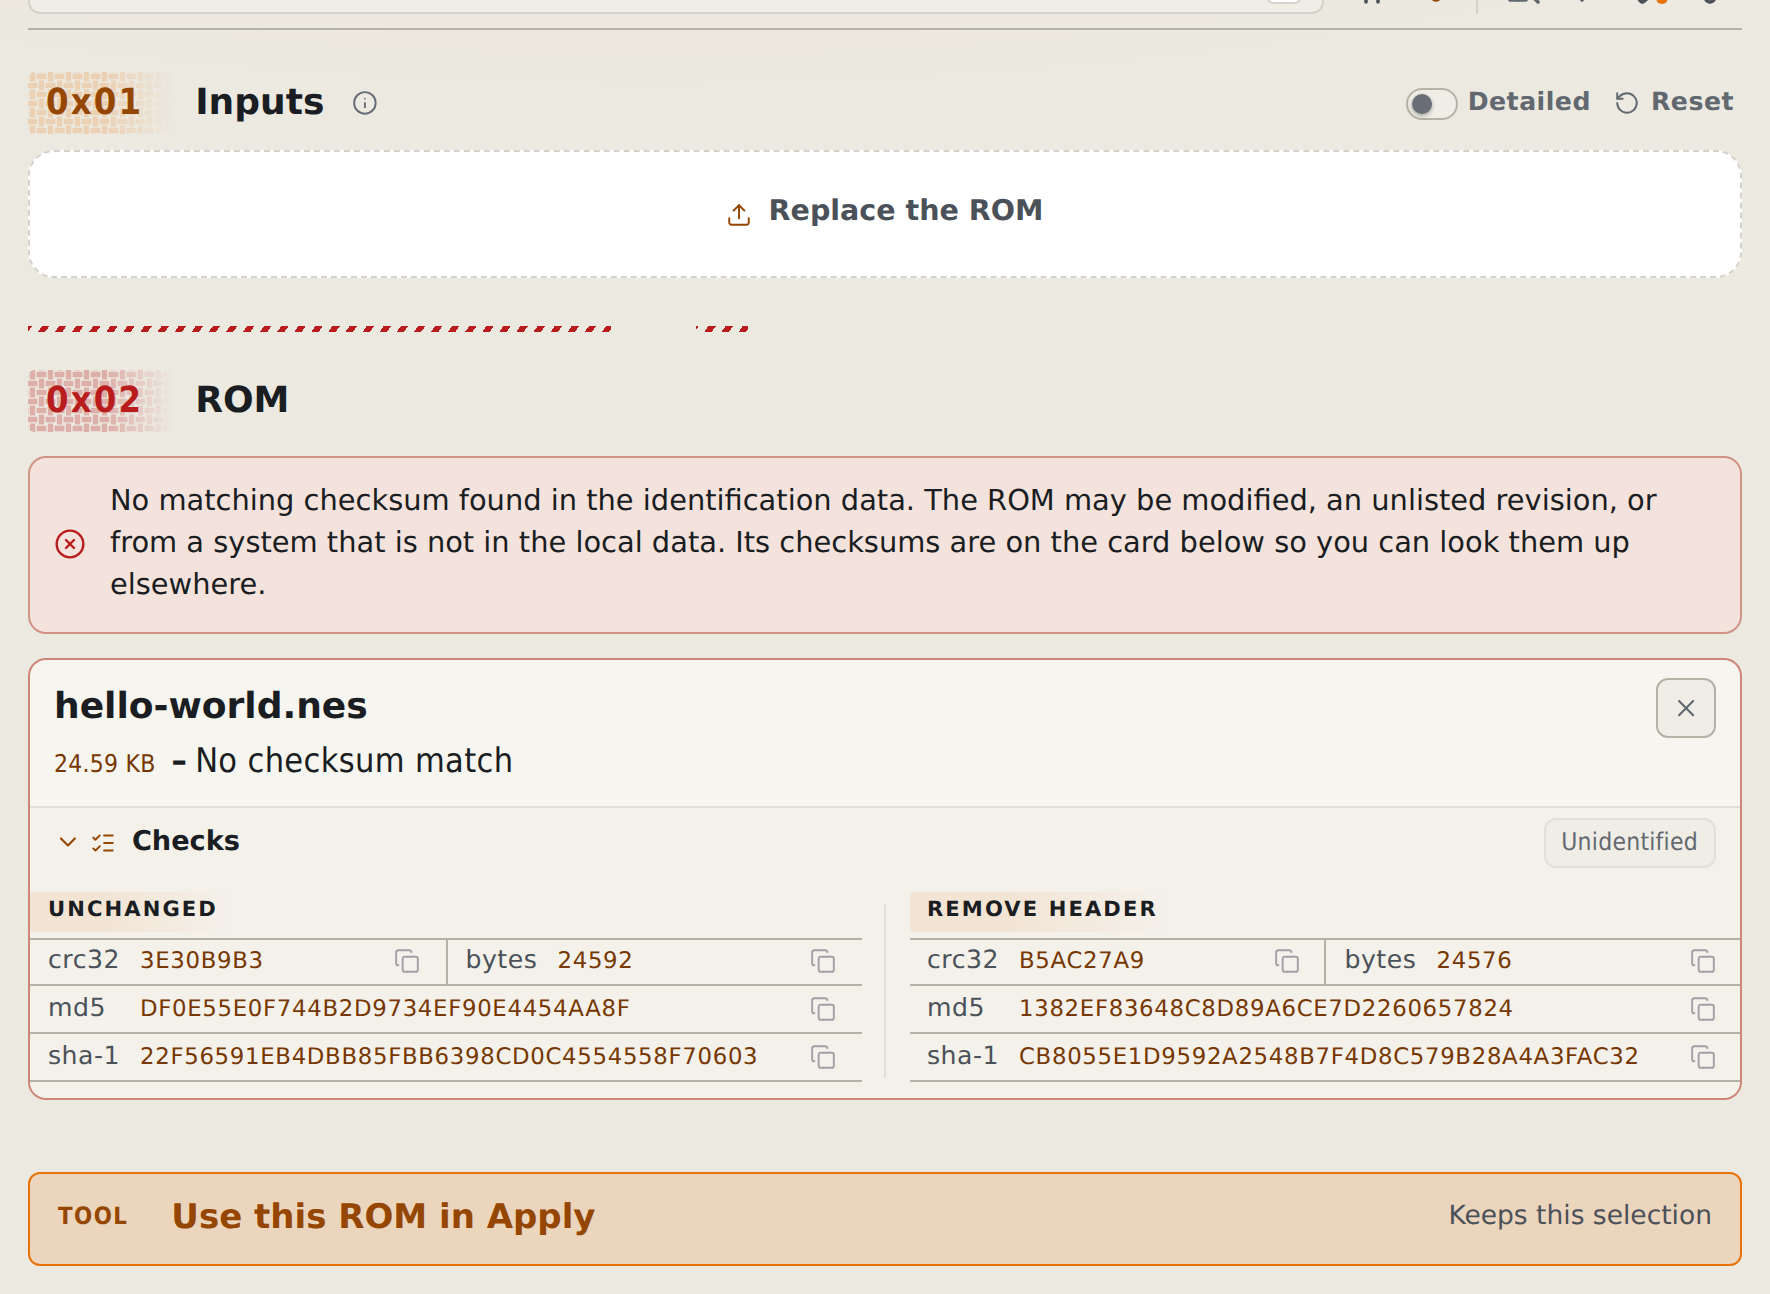Copy the unchanged md5 DF0E55E0 checksum

pos(823,1009)
